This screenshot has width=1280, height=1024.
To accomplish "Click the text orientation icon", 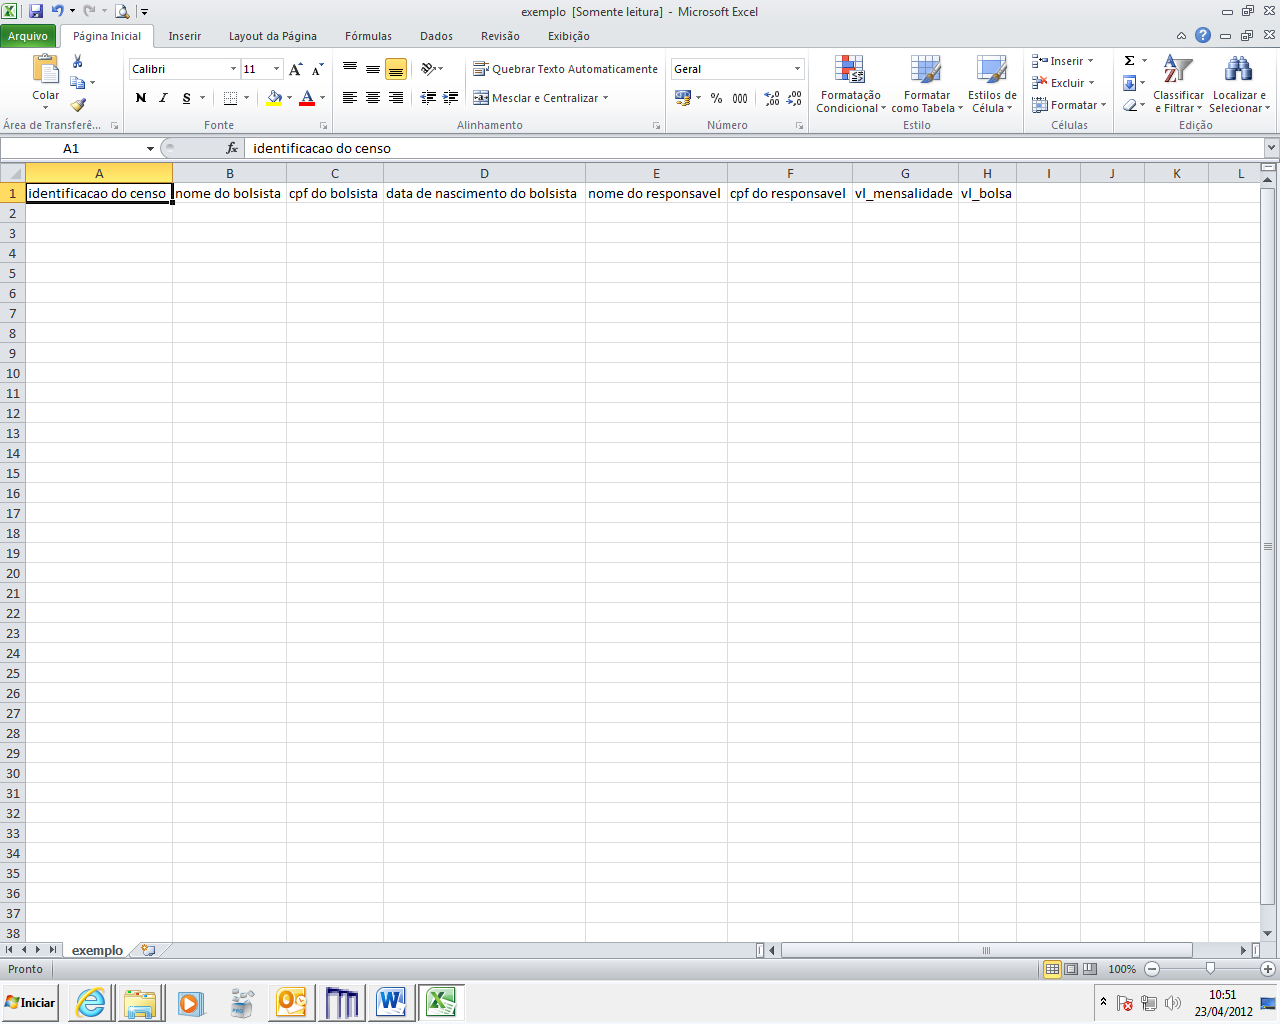I will click(430, 69).
